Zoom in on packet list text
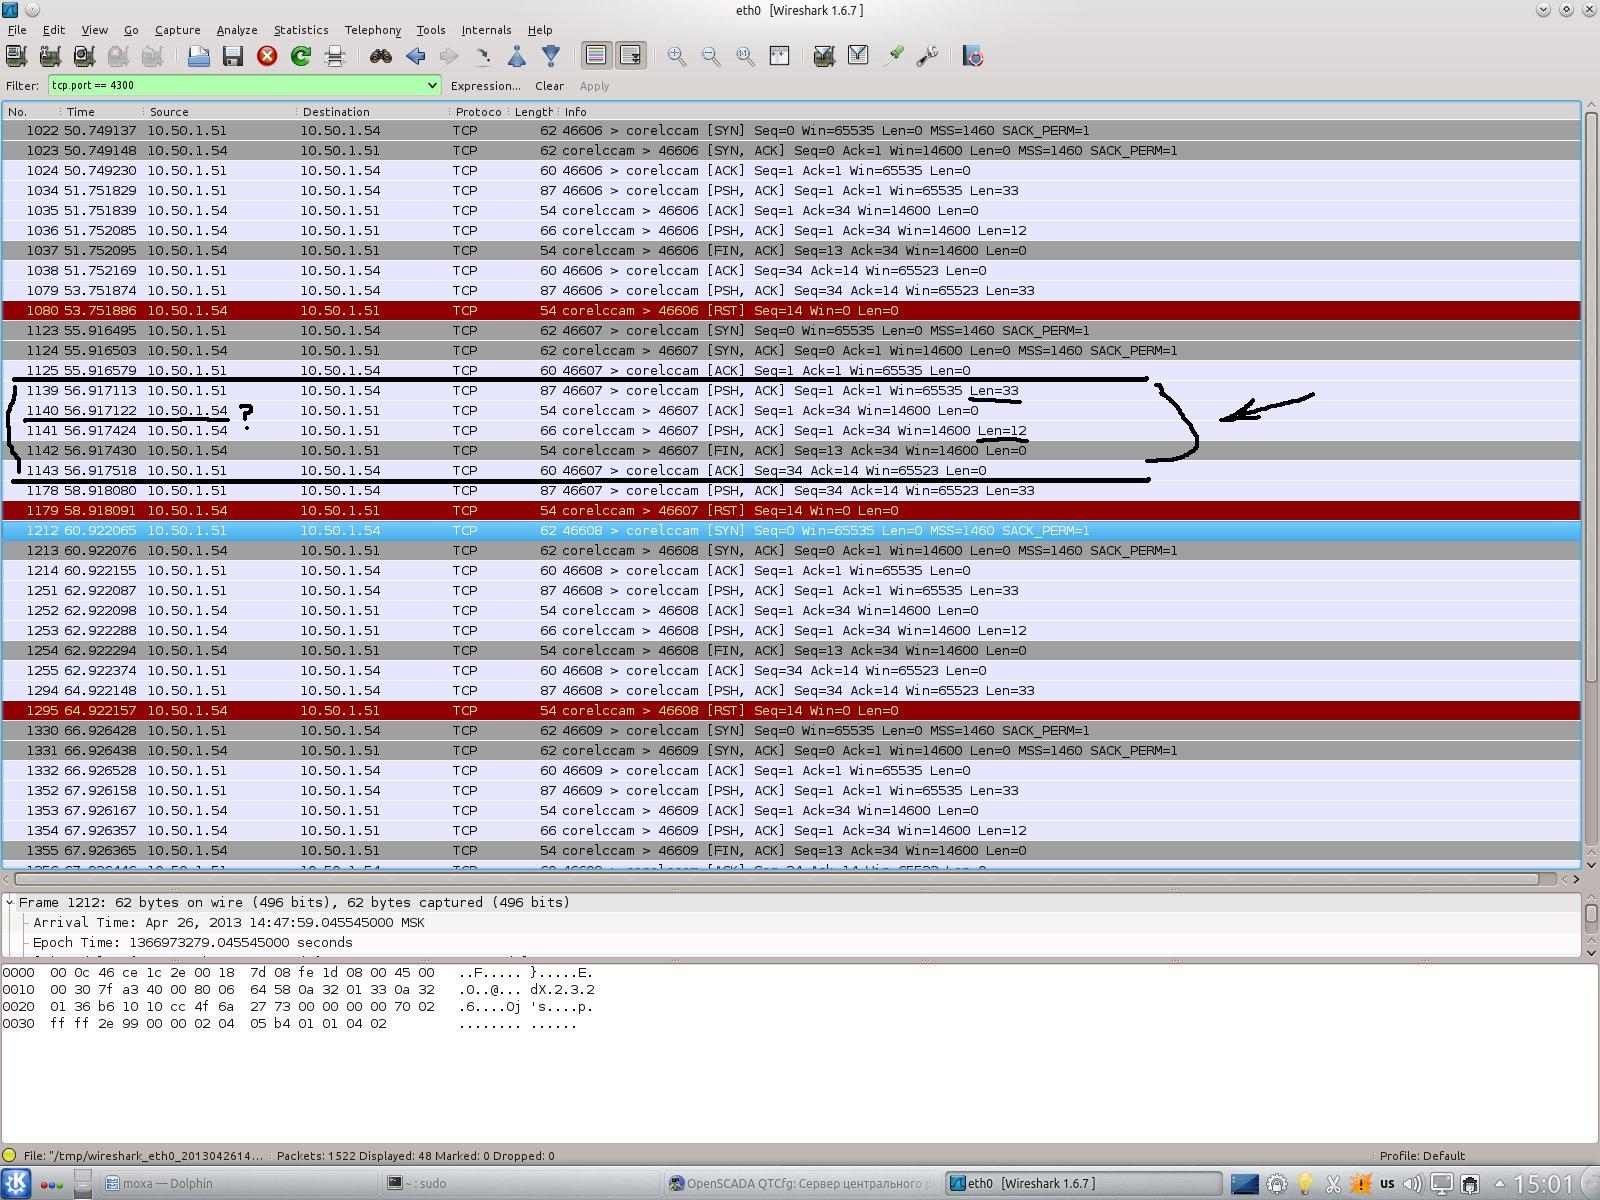This screenshot has height=1200, width=1600. (677, 56)
